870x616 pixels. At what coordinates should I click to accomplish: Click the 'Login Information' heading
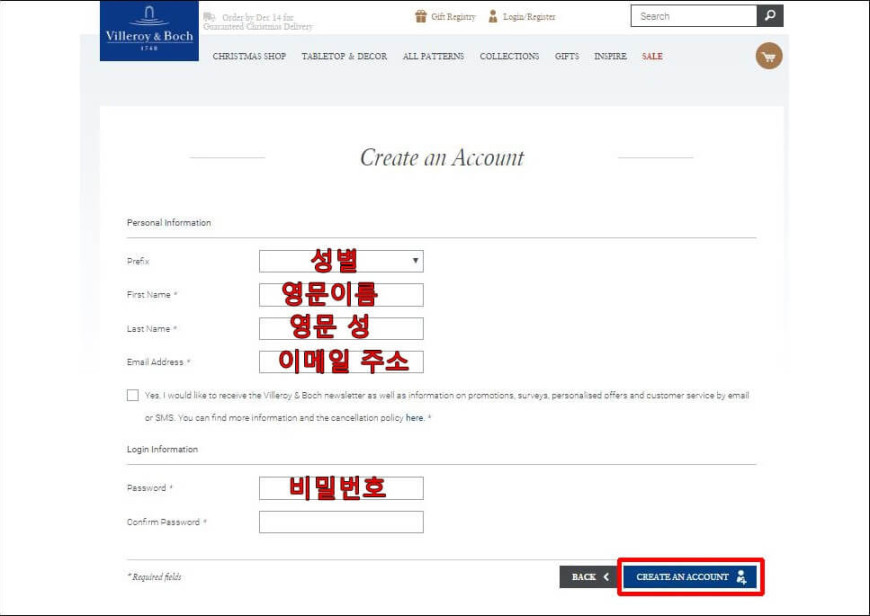(x=162, y=449)
